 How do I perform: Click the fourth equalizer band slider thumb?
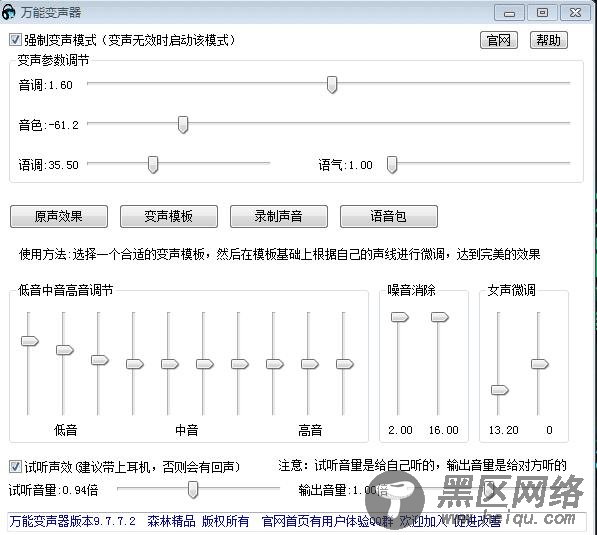tap(135, 364)
